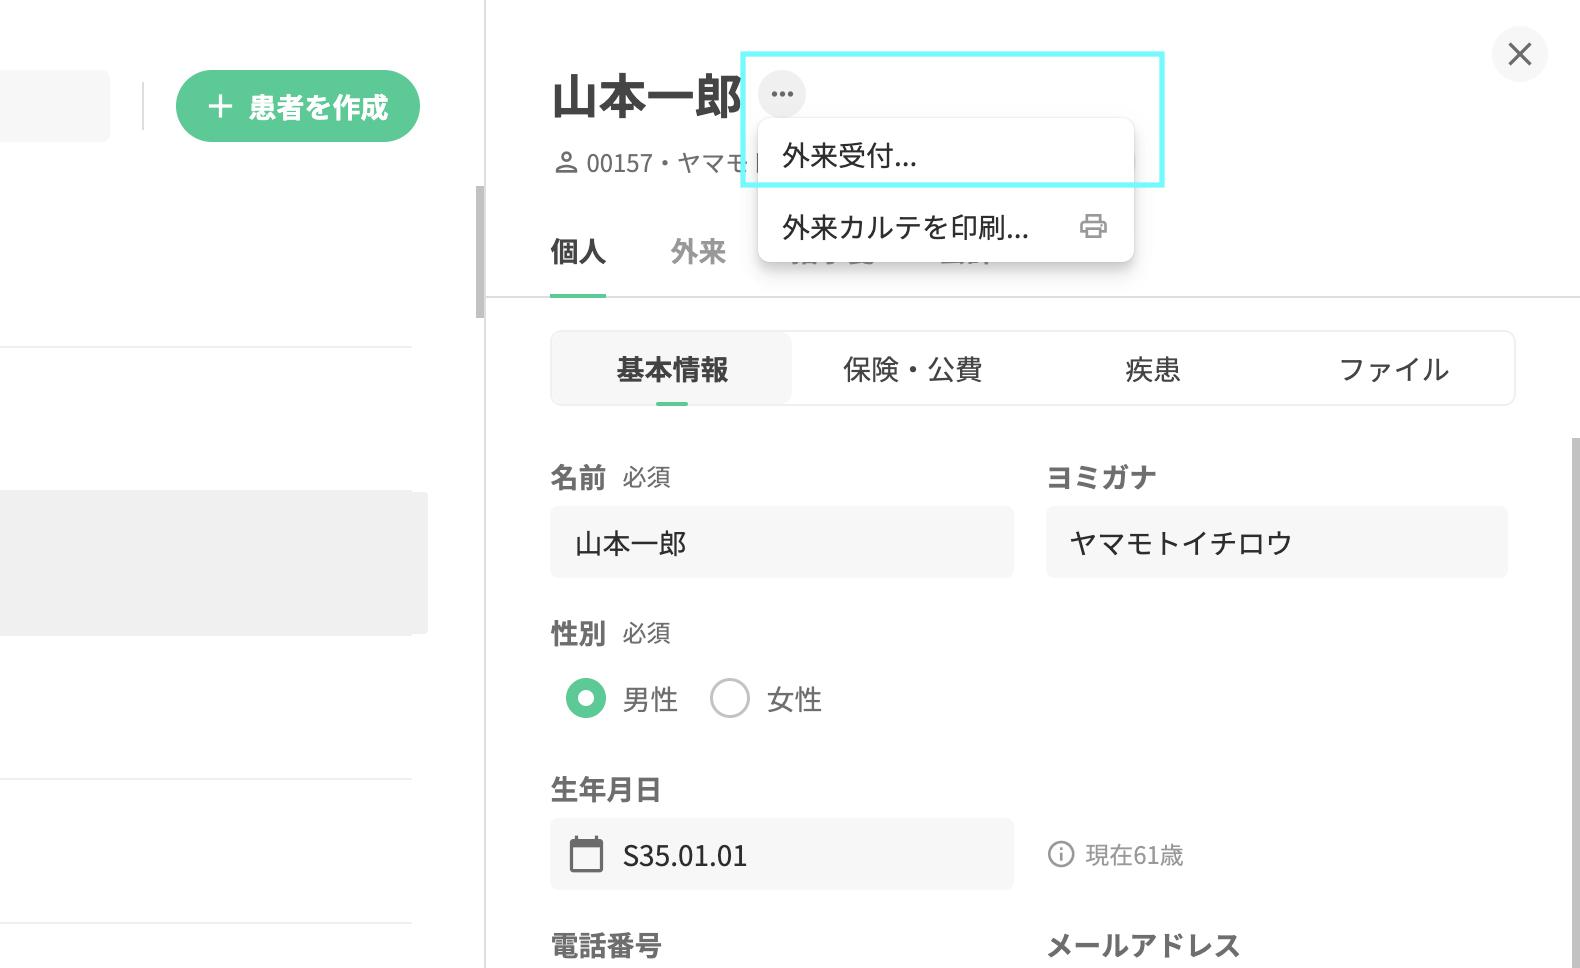The height and width of the screenshot is (968, 1580).
Task: Switch to the 外来 tab
Action: (x=698, y=252)
